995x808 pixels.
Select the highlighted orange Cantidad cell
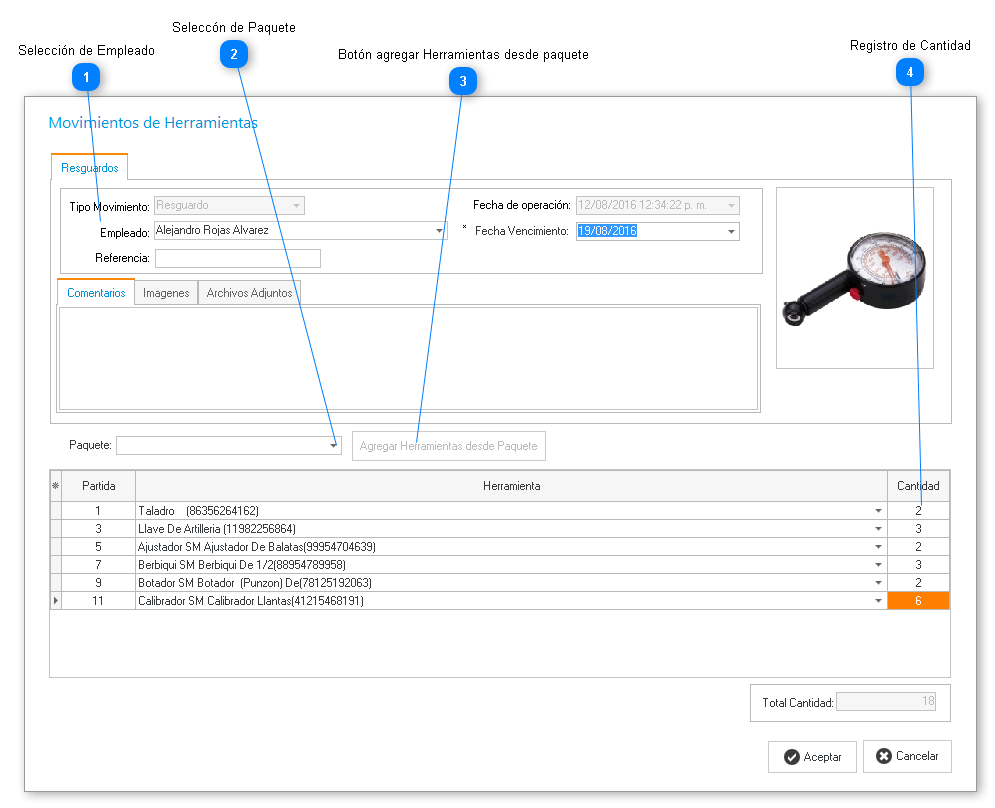click(x=918, y=601)
